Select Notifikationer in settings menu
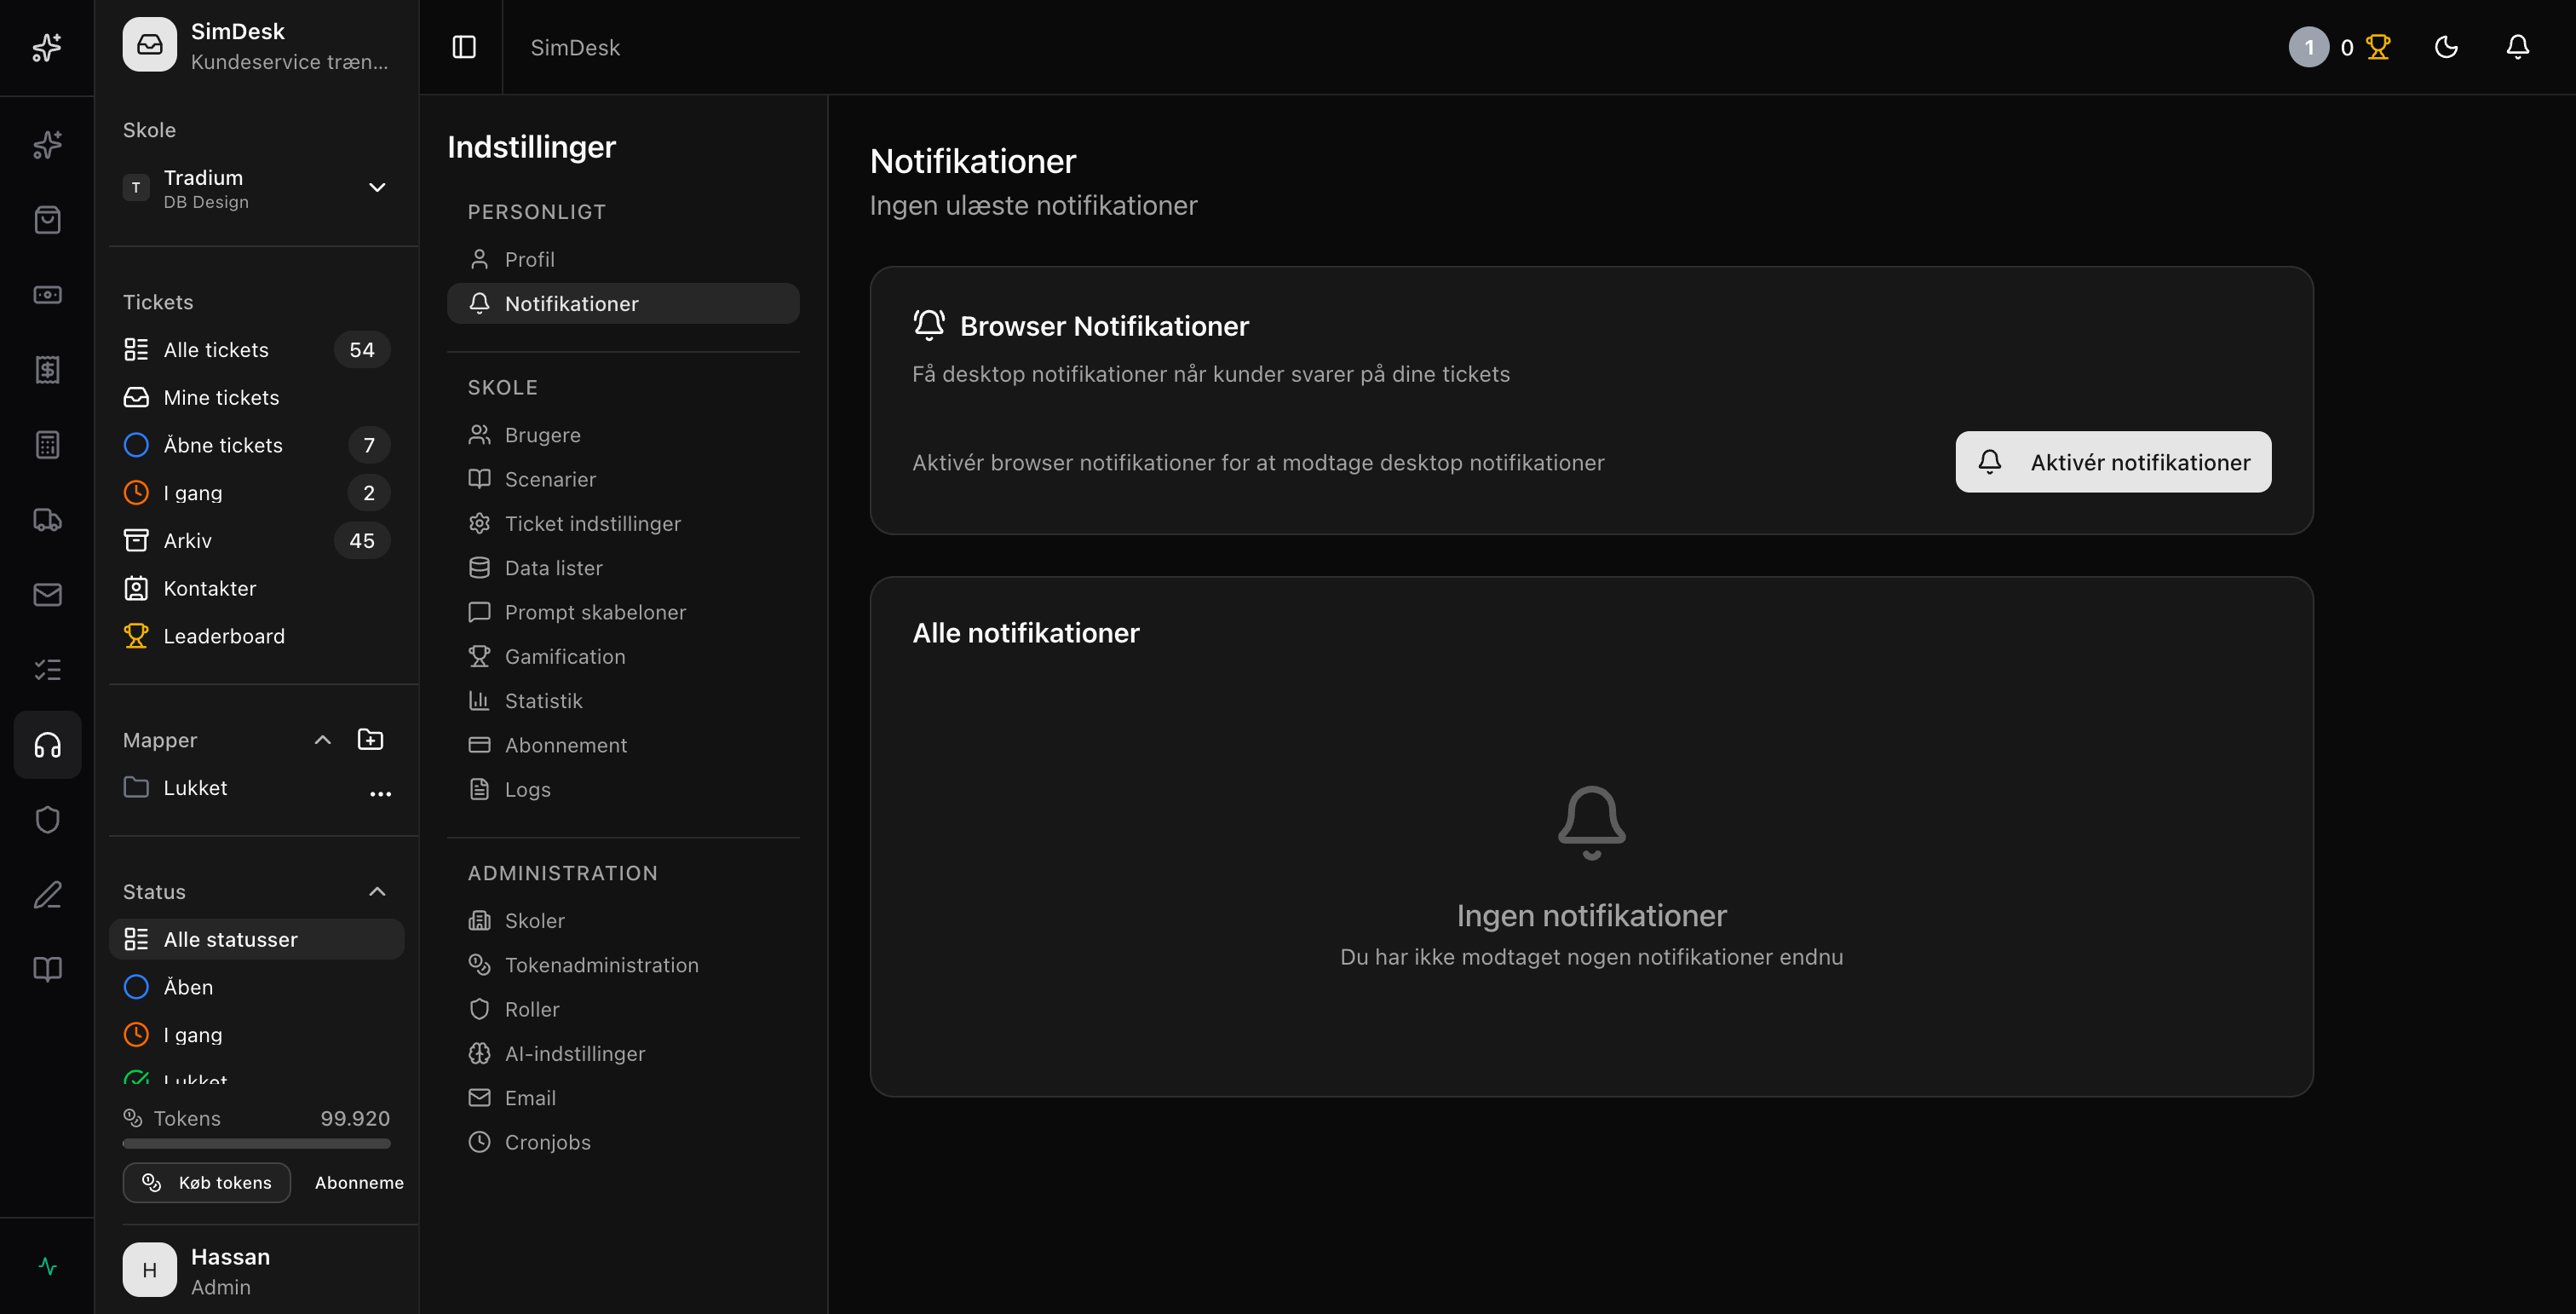The image size is (2576, 1314). pos(623,304)
